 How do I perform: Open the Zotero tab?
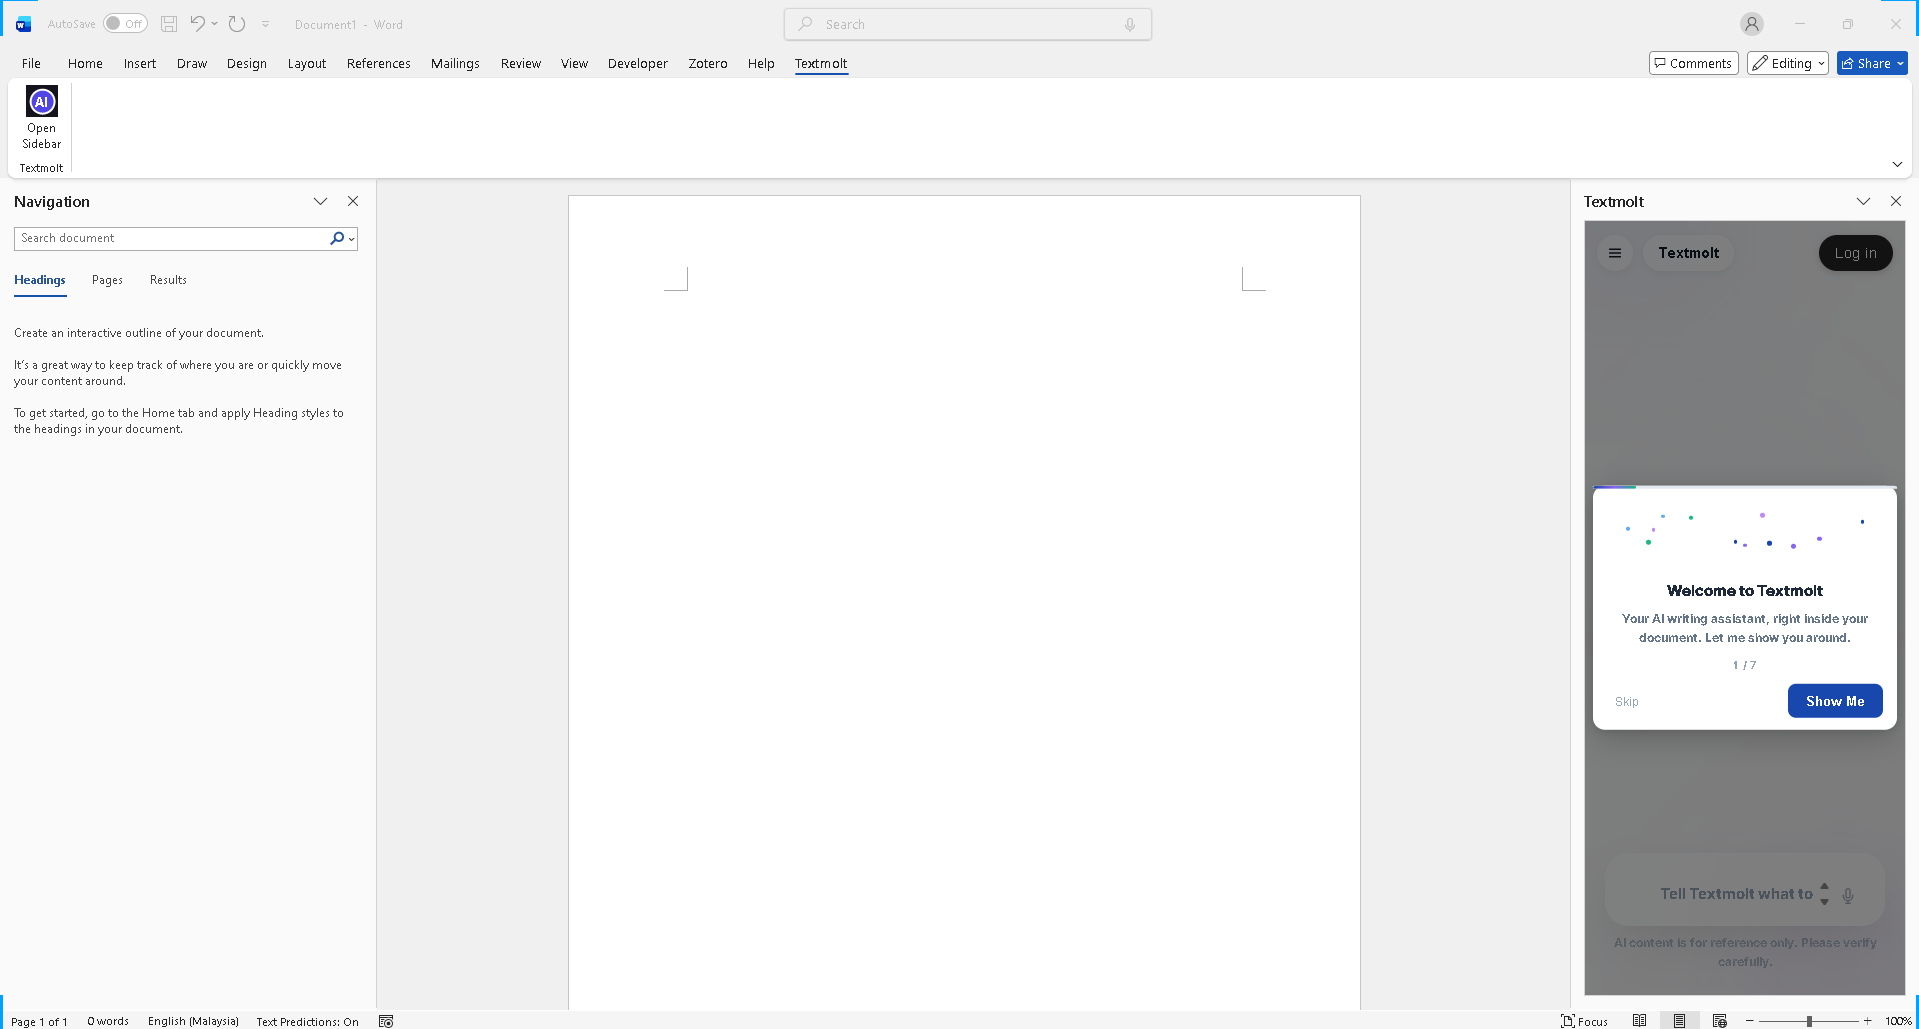point(708,63)
